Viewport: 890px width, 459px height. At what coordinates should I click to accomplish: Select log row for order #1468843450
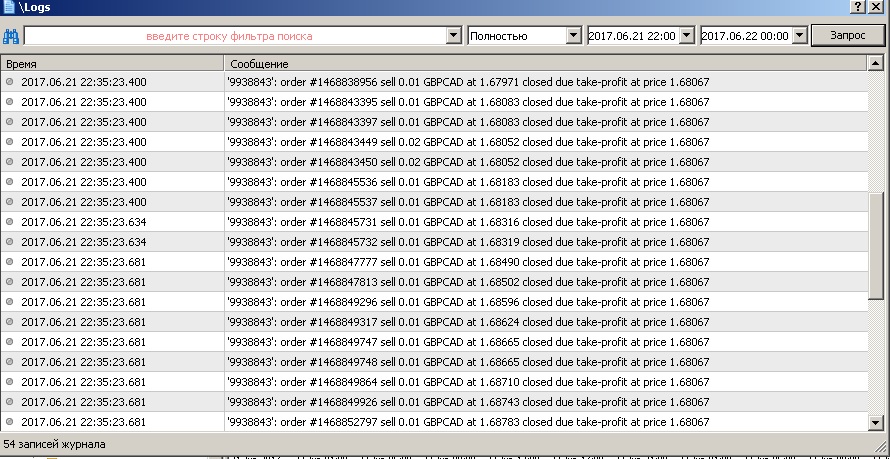click(434, 162)
